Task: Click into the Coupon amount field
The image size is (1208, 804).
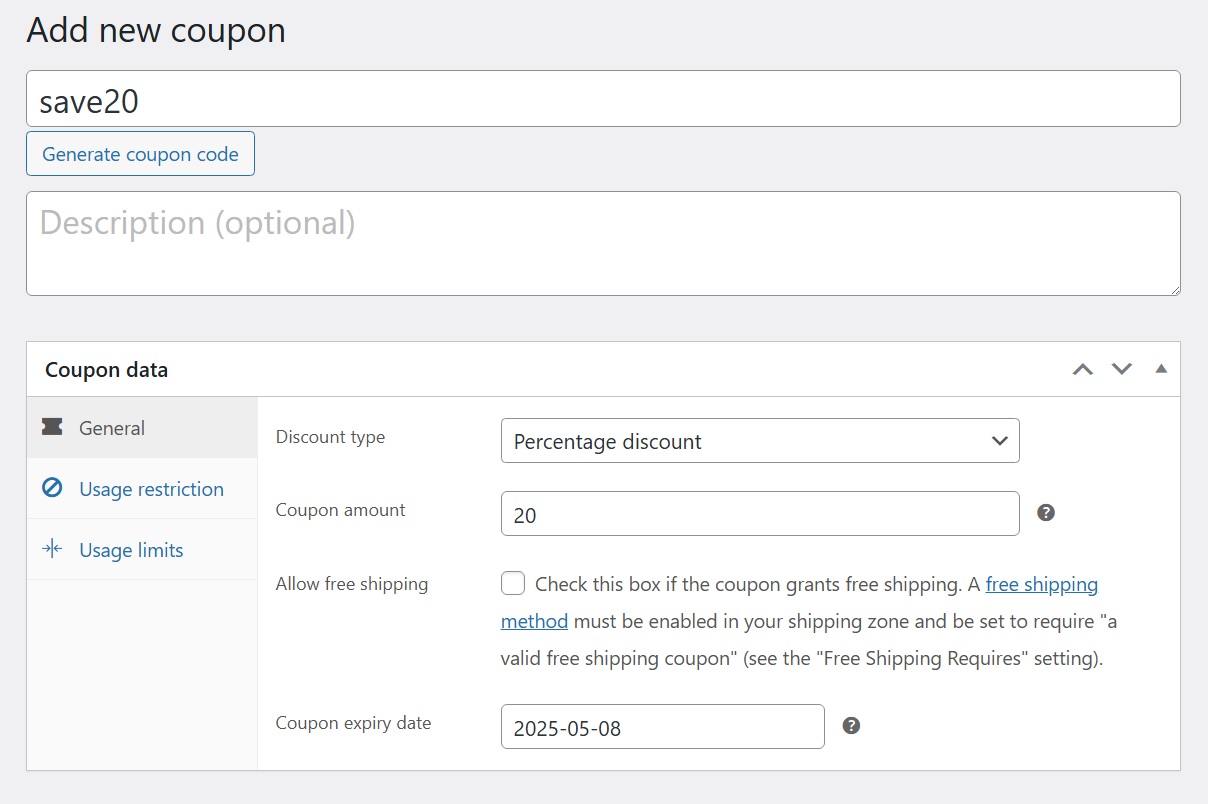Action: tap(760, 514)
